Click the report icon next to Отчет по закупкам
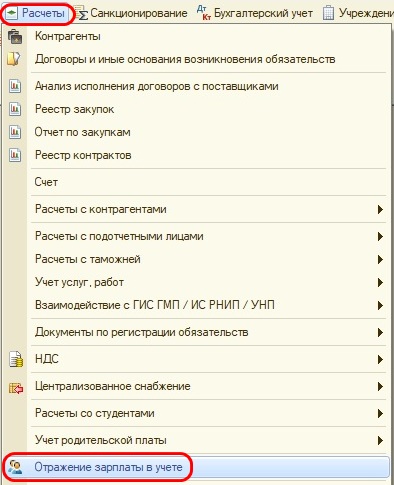The width and height of the screenshot is (394, 485). tap(15, 132)
